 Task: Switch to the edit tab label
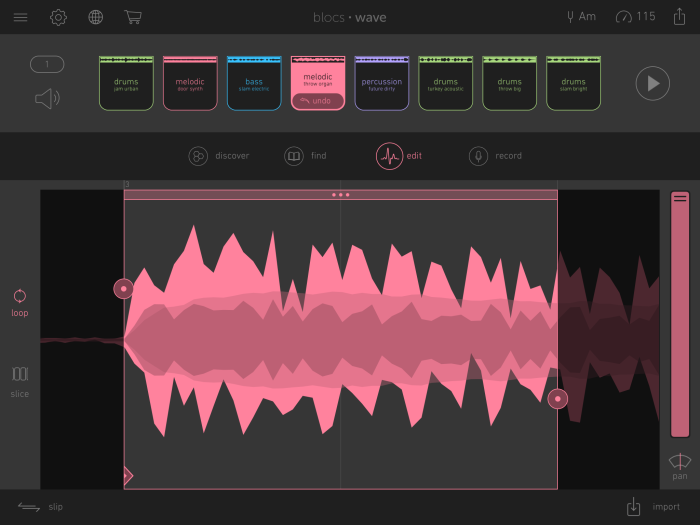[414, 156]
